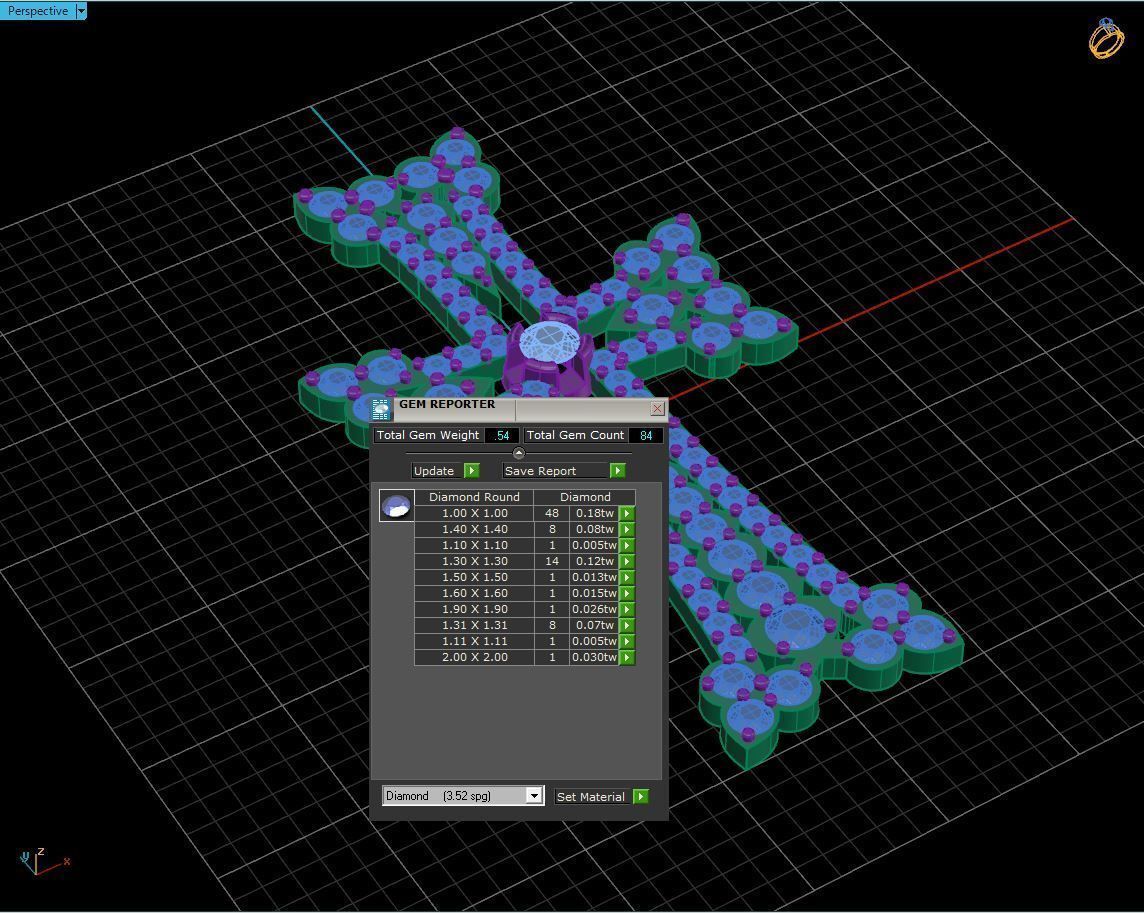Select the 1.00 X 1.00 size cell
Screen dimensions: 1144x913
(474, 513)
